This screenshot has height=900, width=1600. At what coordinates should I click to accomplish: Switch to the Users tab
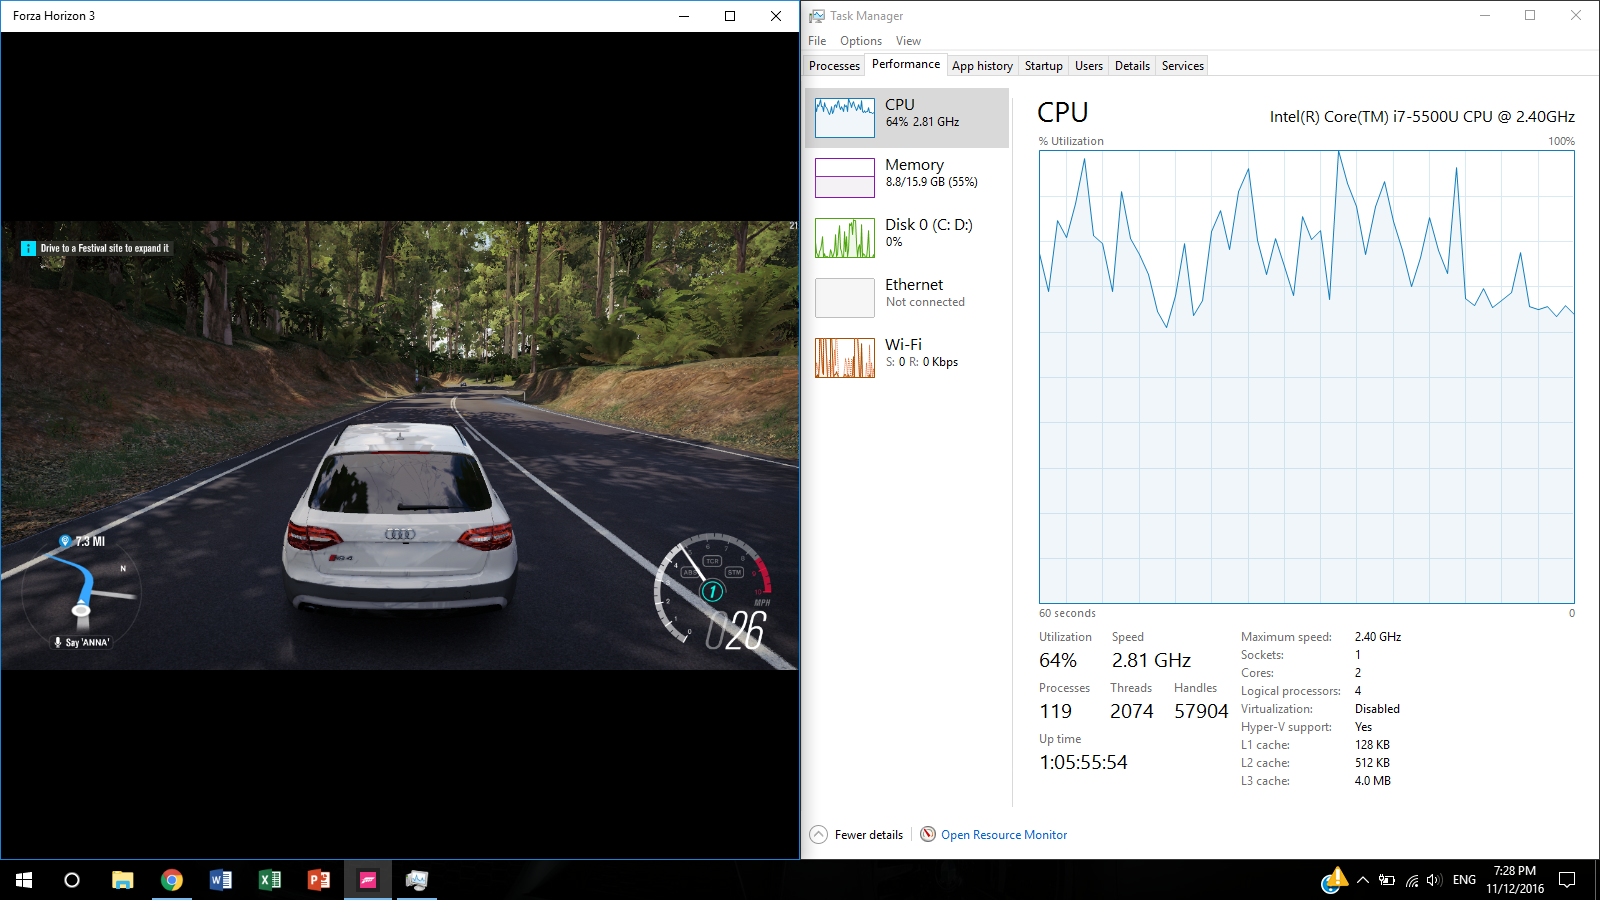pos(1088,66)
